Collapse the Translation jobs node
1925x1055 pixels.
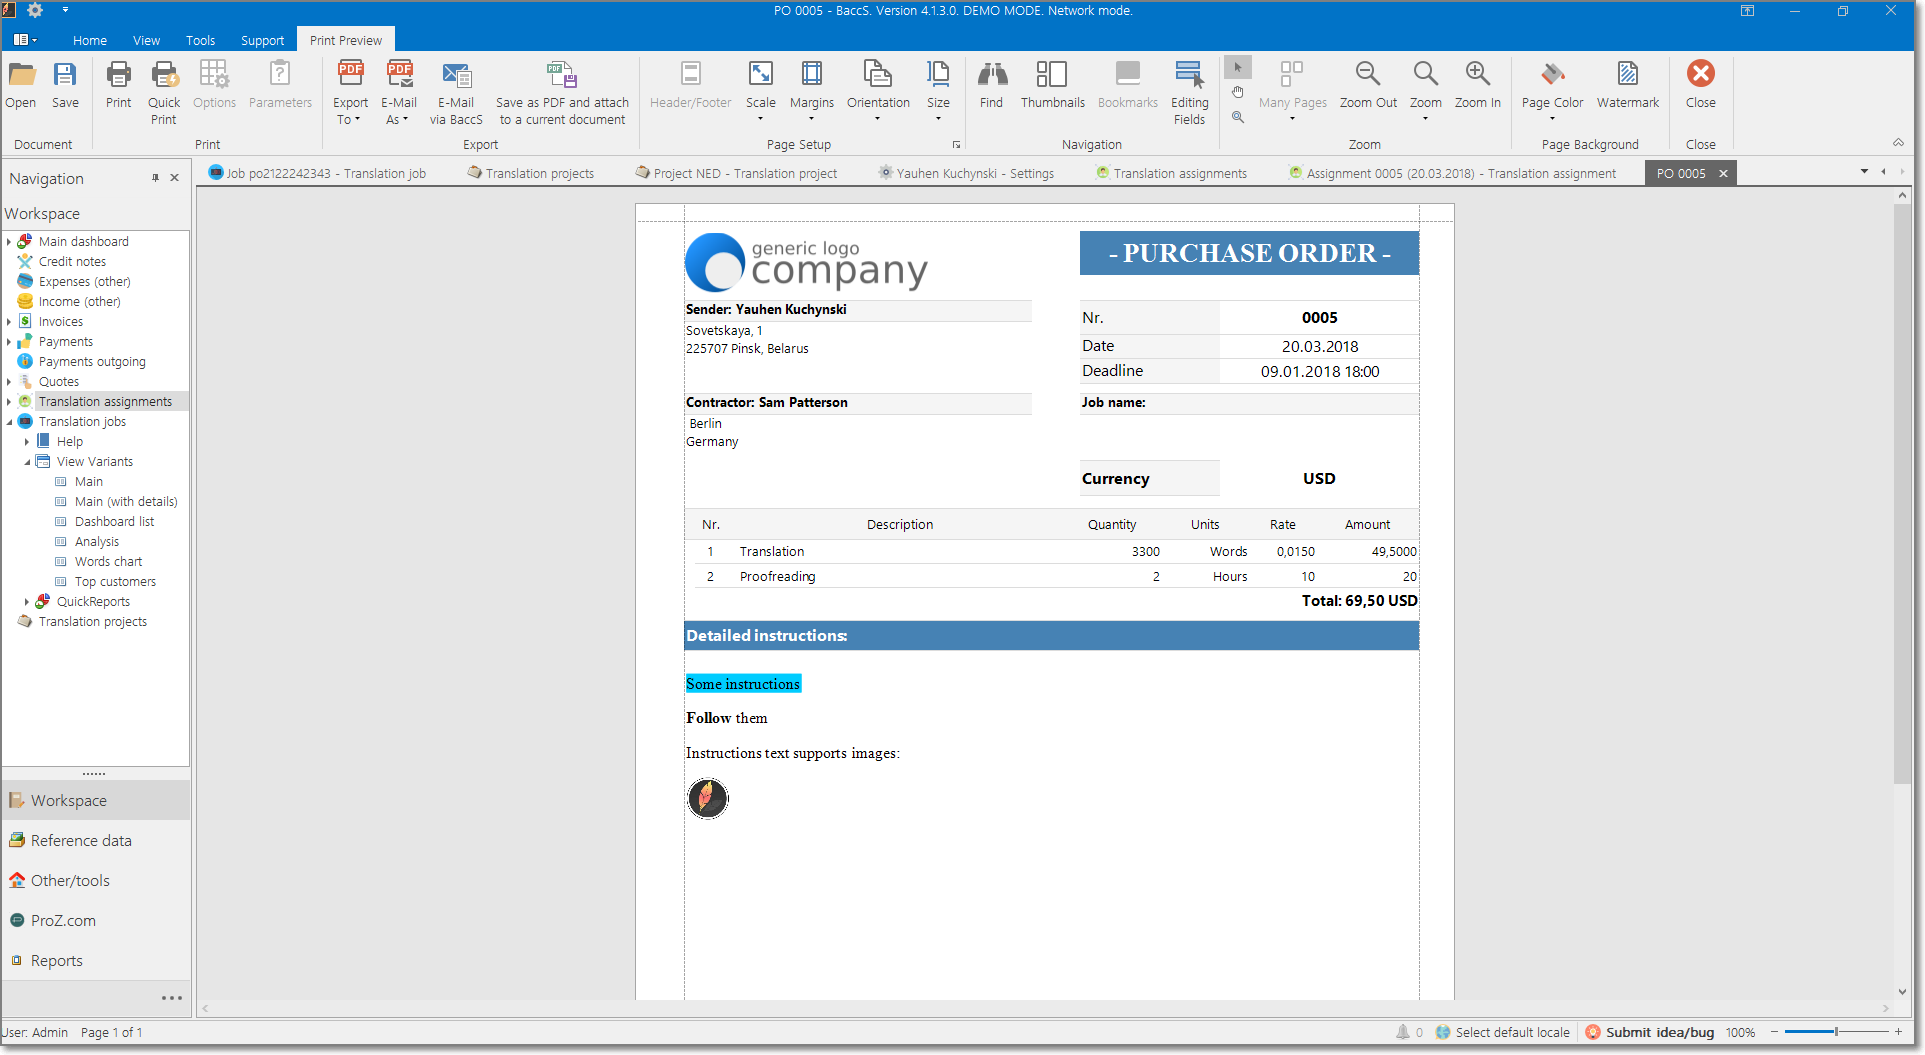click(x=9, y=422)
